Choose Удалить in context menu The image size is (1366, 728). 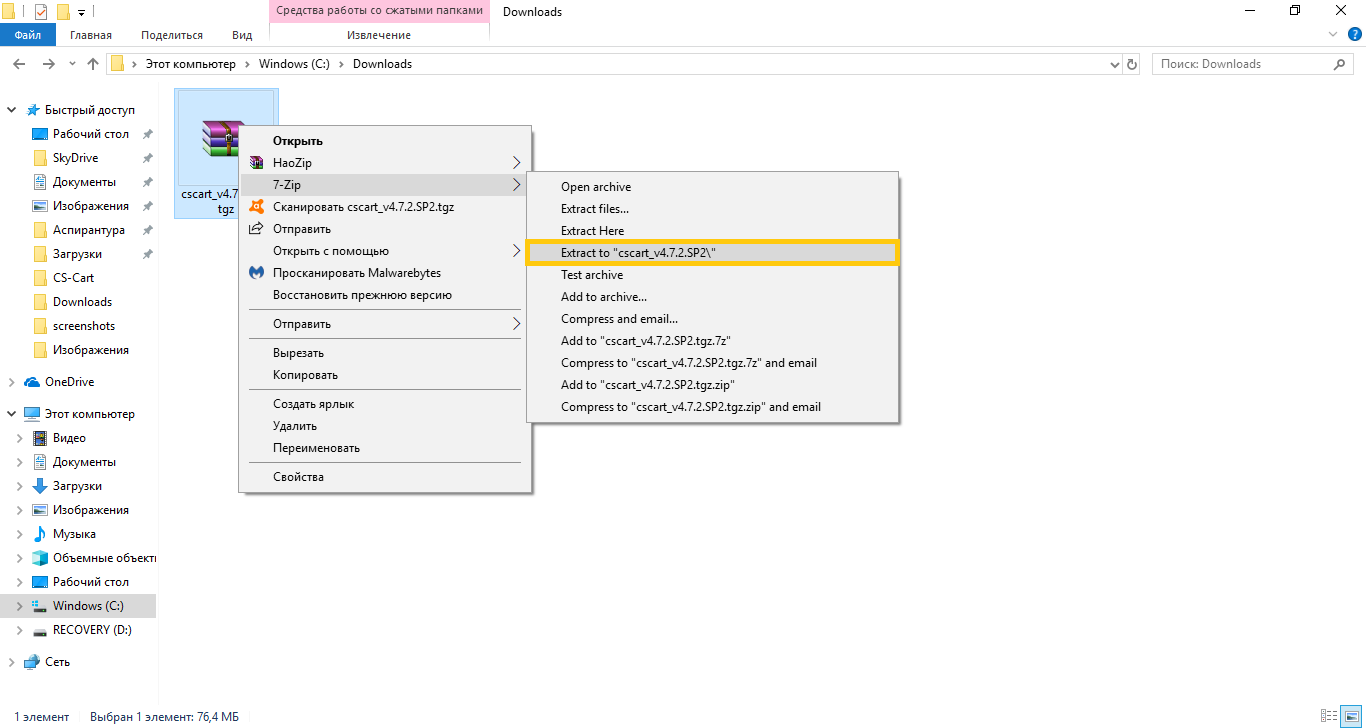[383, 426]
